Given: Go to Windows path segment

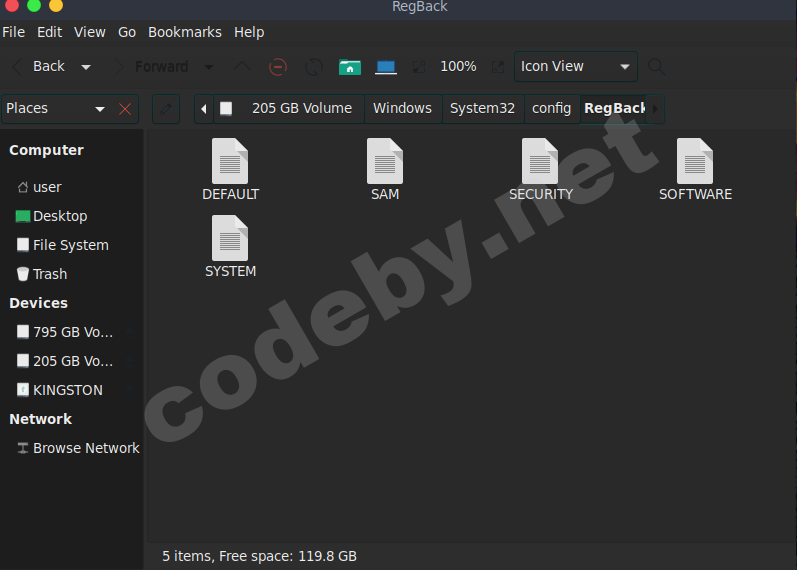Looking at the screenshot, I should point(403,109).
